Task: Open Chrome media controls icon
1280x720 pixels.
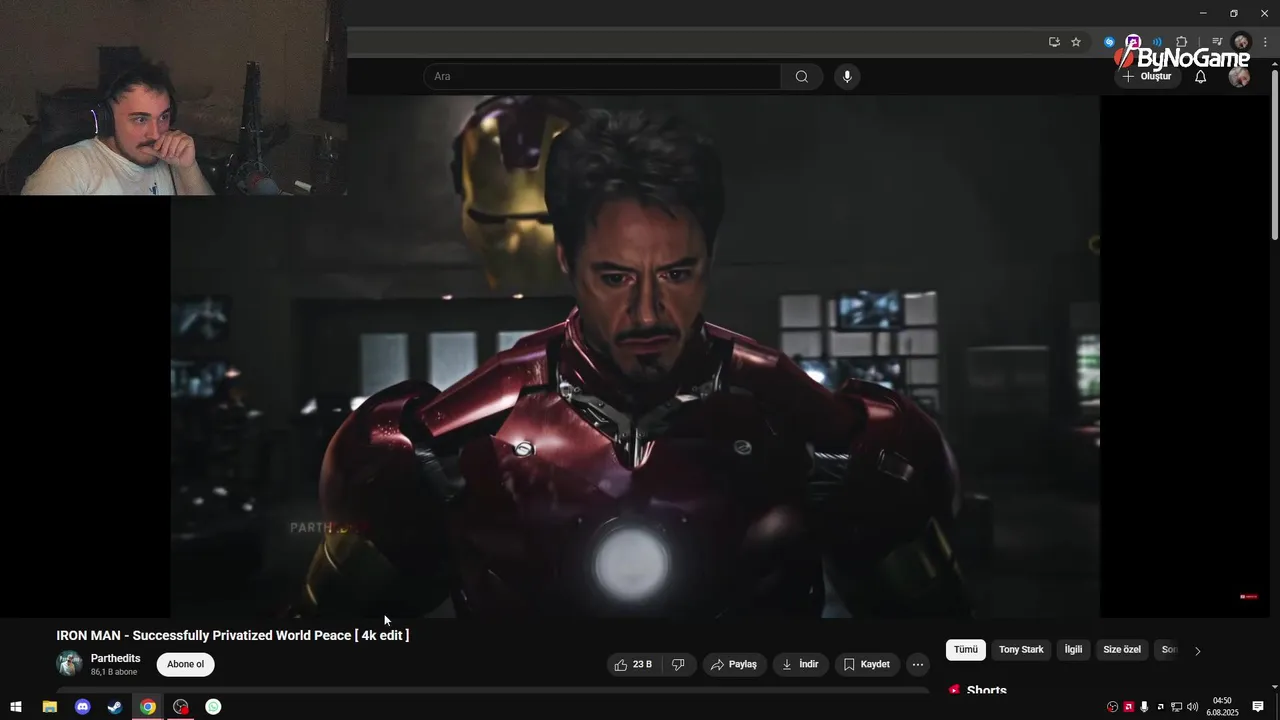Action: point(1217,42)
